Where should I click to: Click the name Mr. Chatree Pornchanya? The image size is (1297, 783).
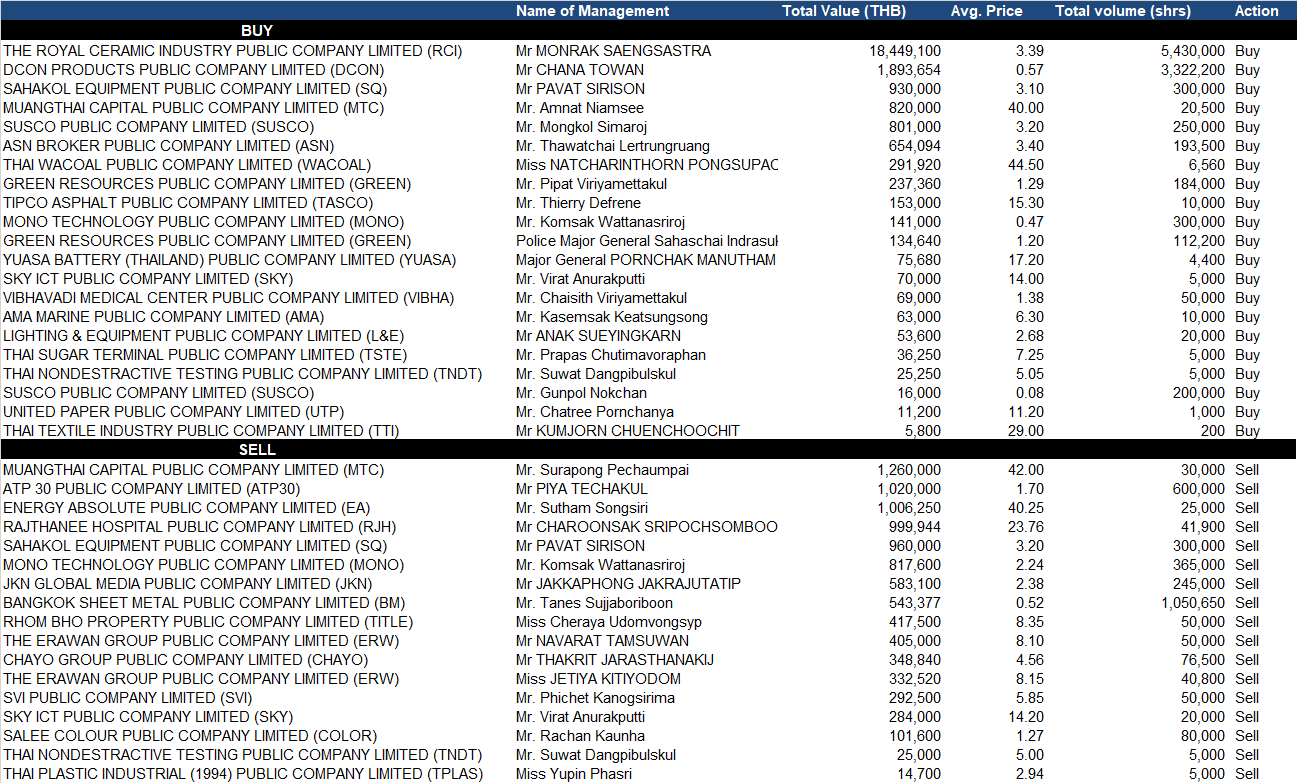(x=595, y=411)
